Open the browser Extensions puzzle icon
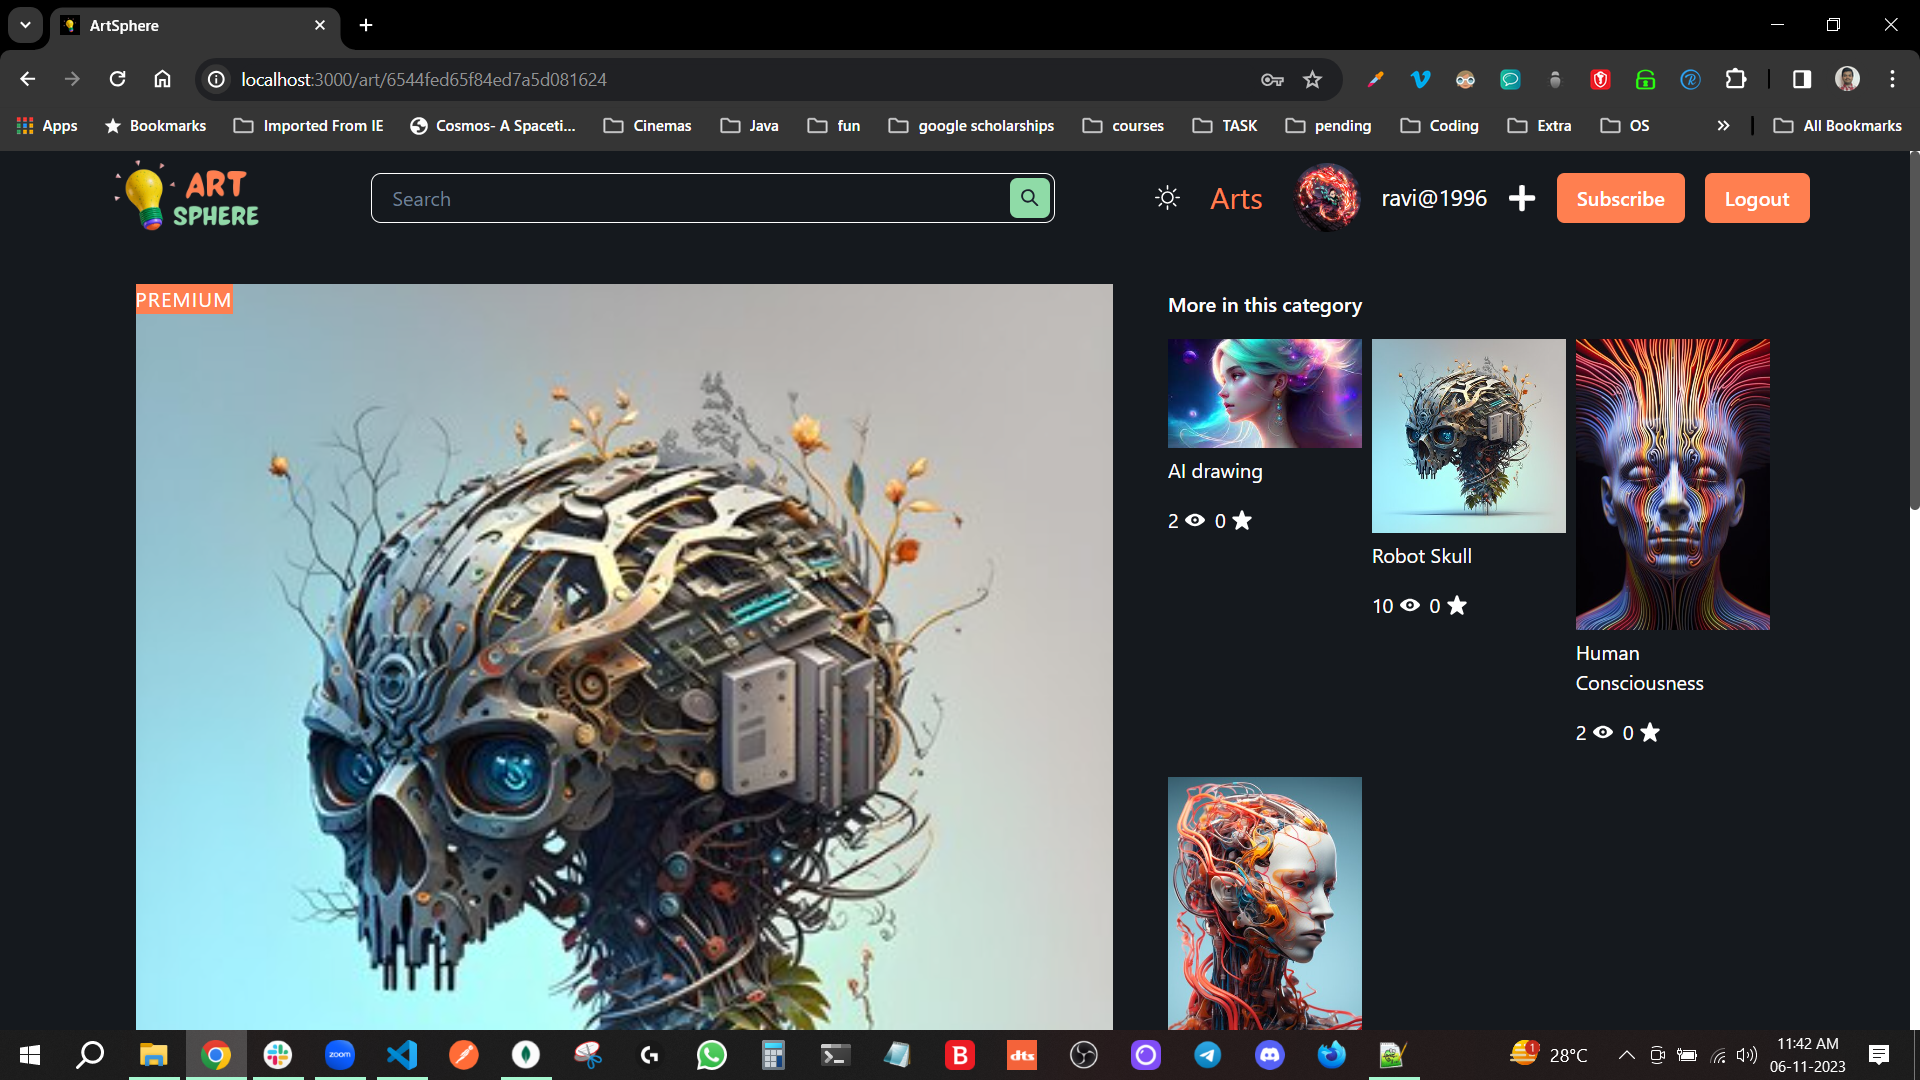The image size is (1920, 1080). tap(1736, 80)
